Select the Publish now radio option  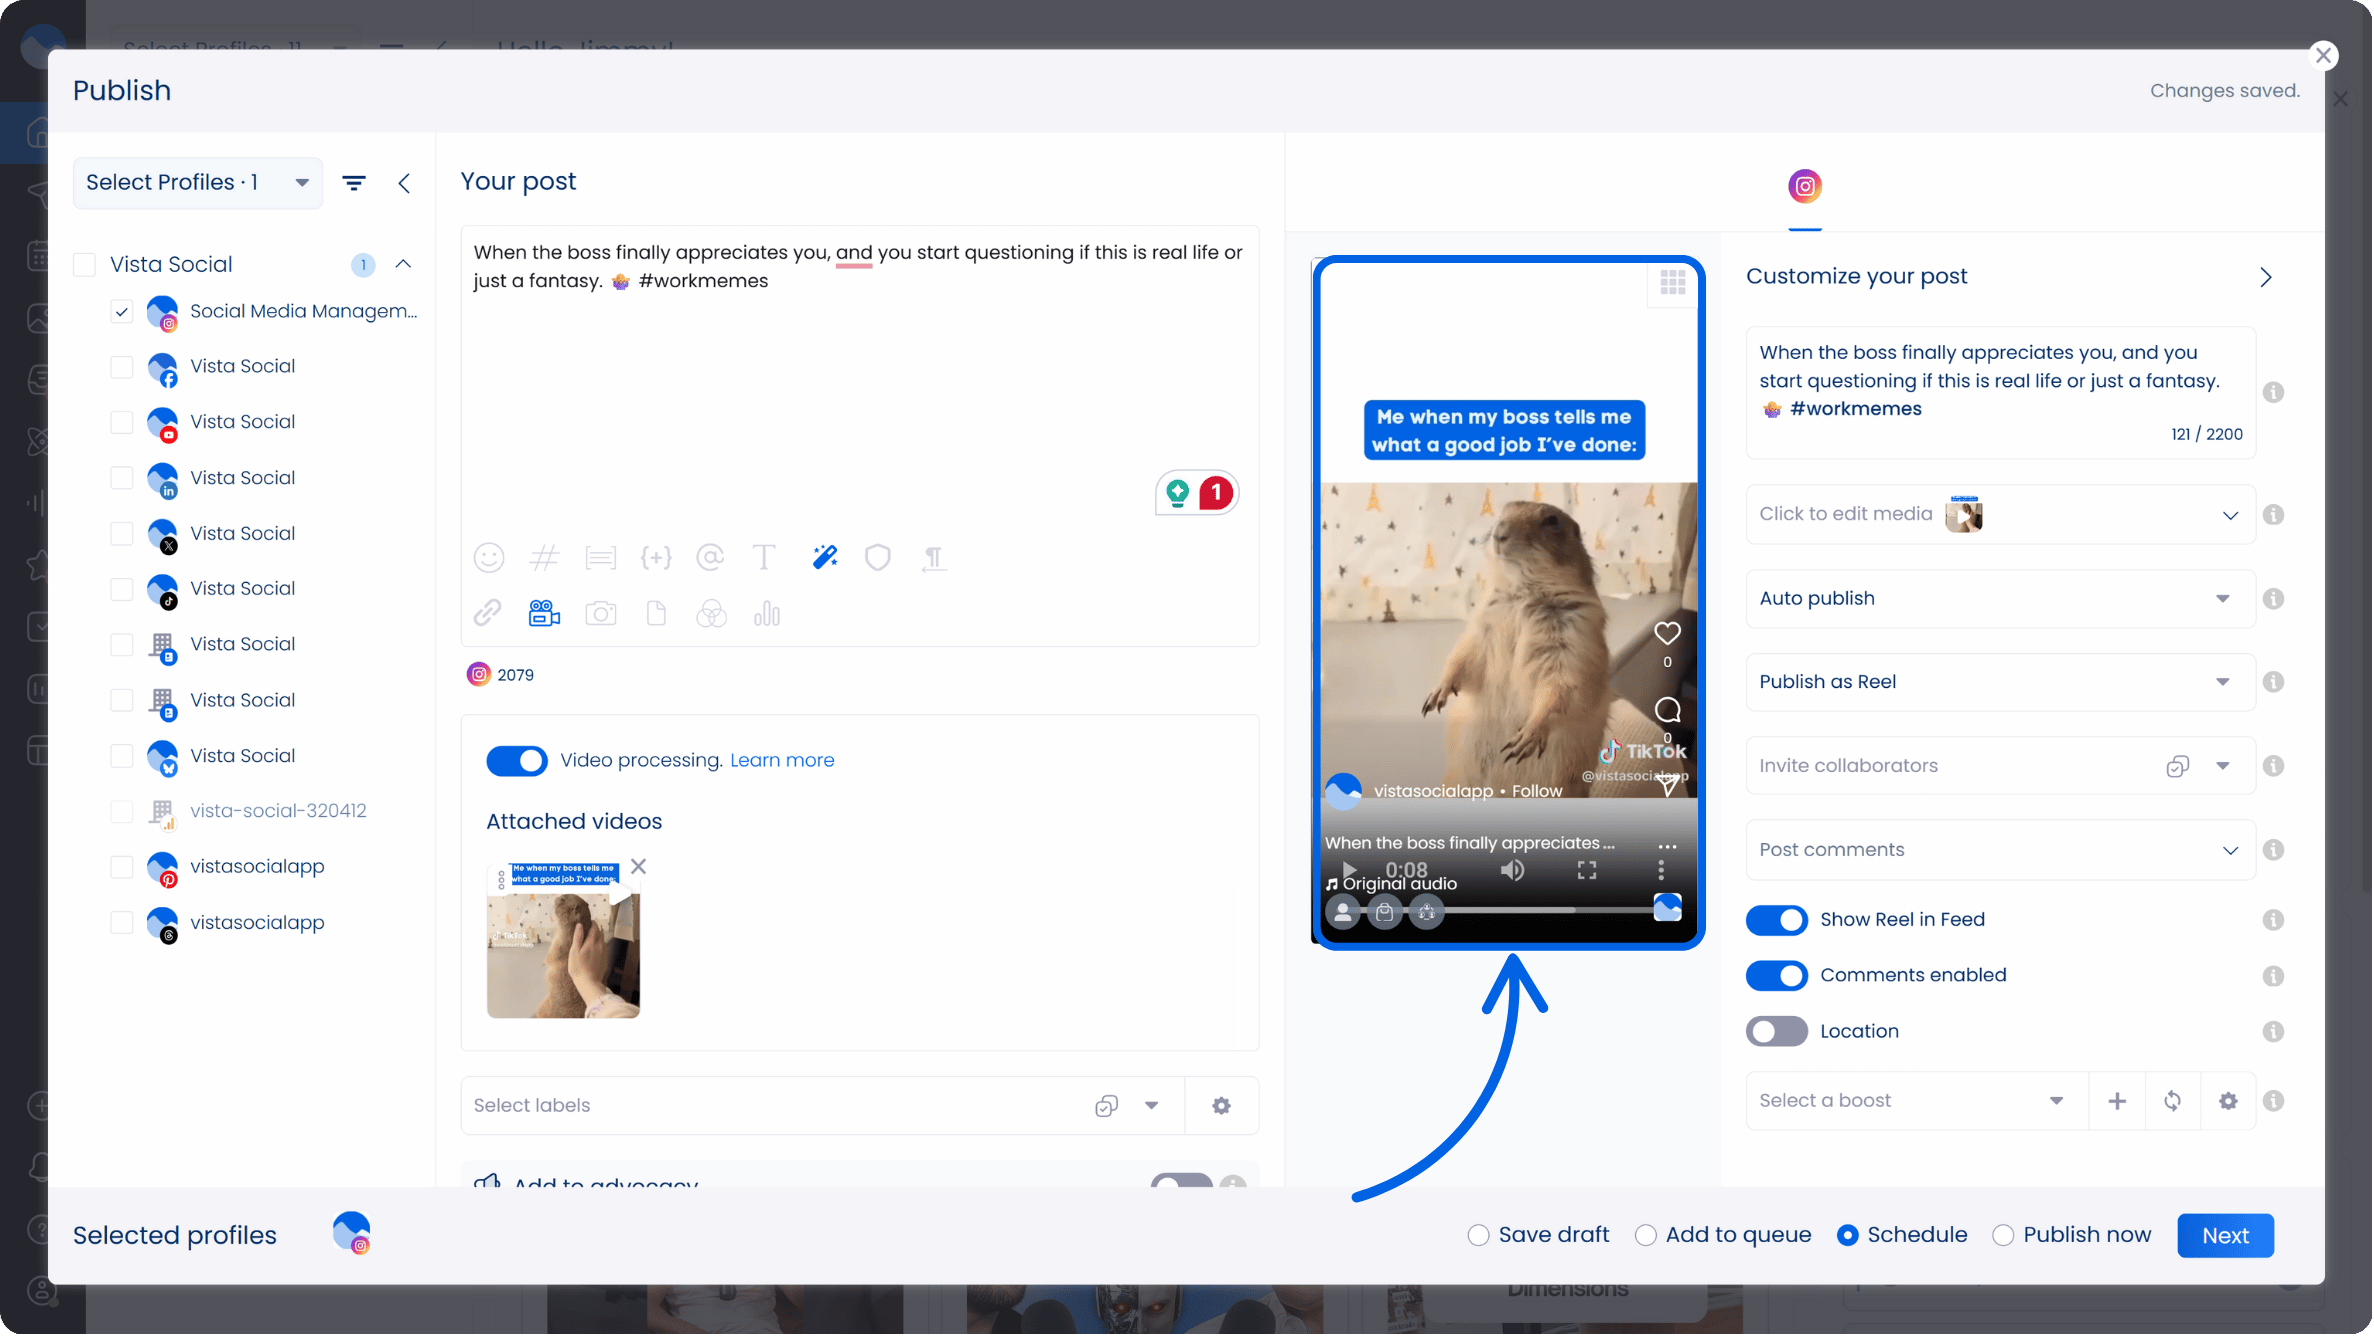[x=2003, y=1235]
